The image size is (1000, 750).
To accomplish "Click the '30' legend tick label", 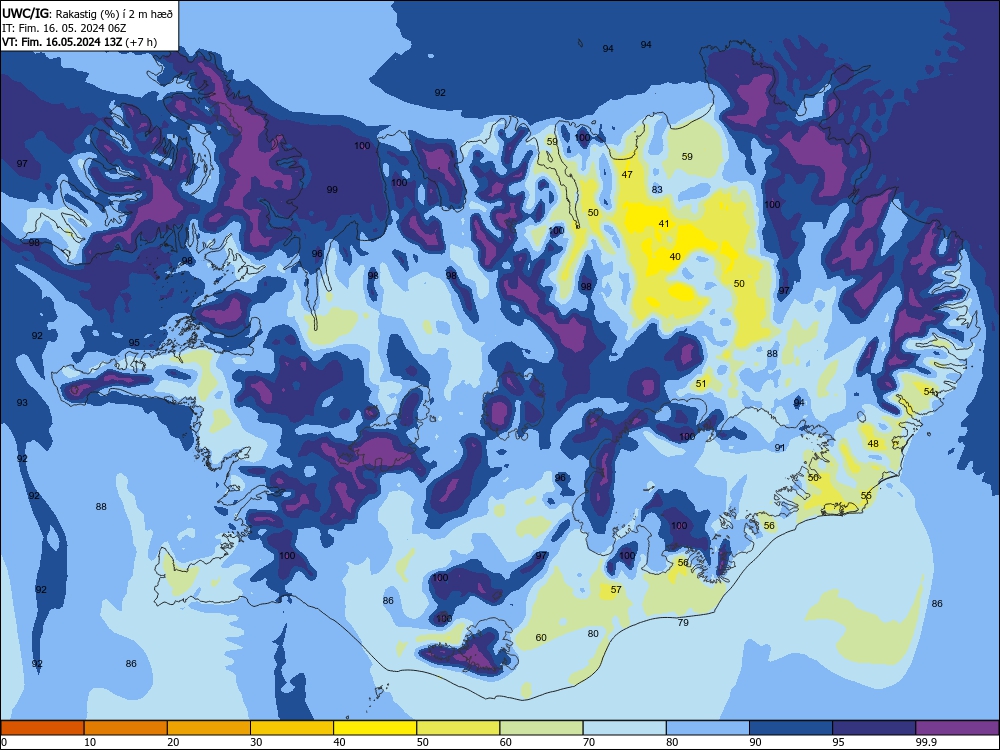I will click(x=256, y=742).
